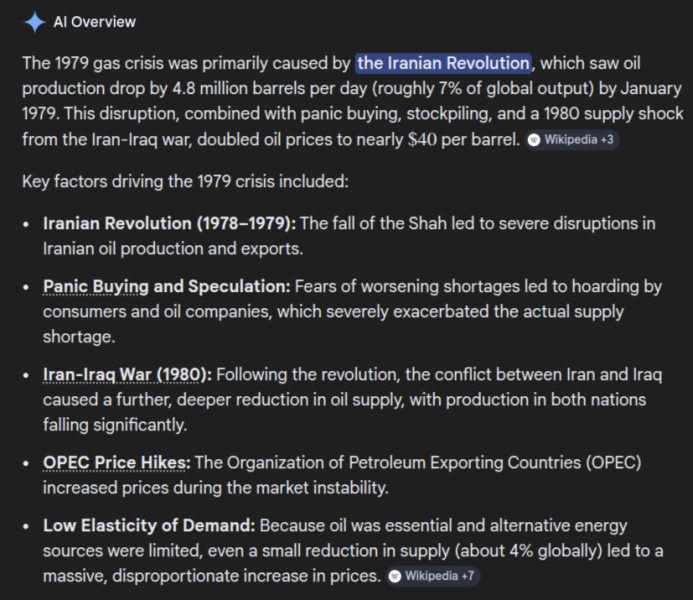Click "Key factors driving the 1979 crisis included:"
The height and width of the screenshot is (600, 693).
pos(184,182)
